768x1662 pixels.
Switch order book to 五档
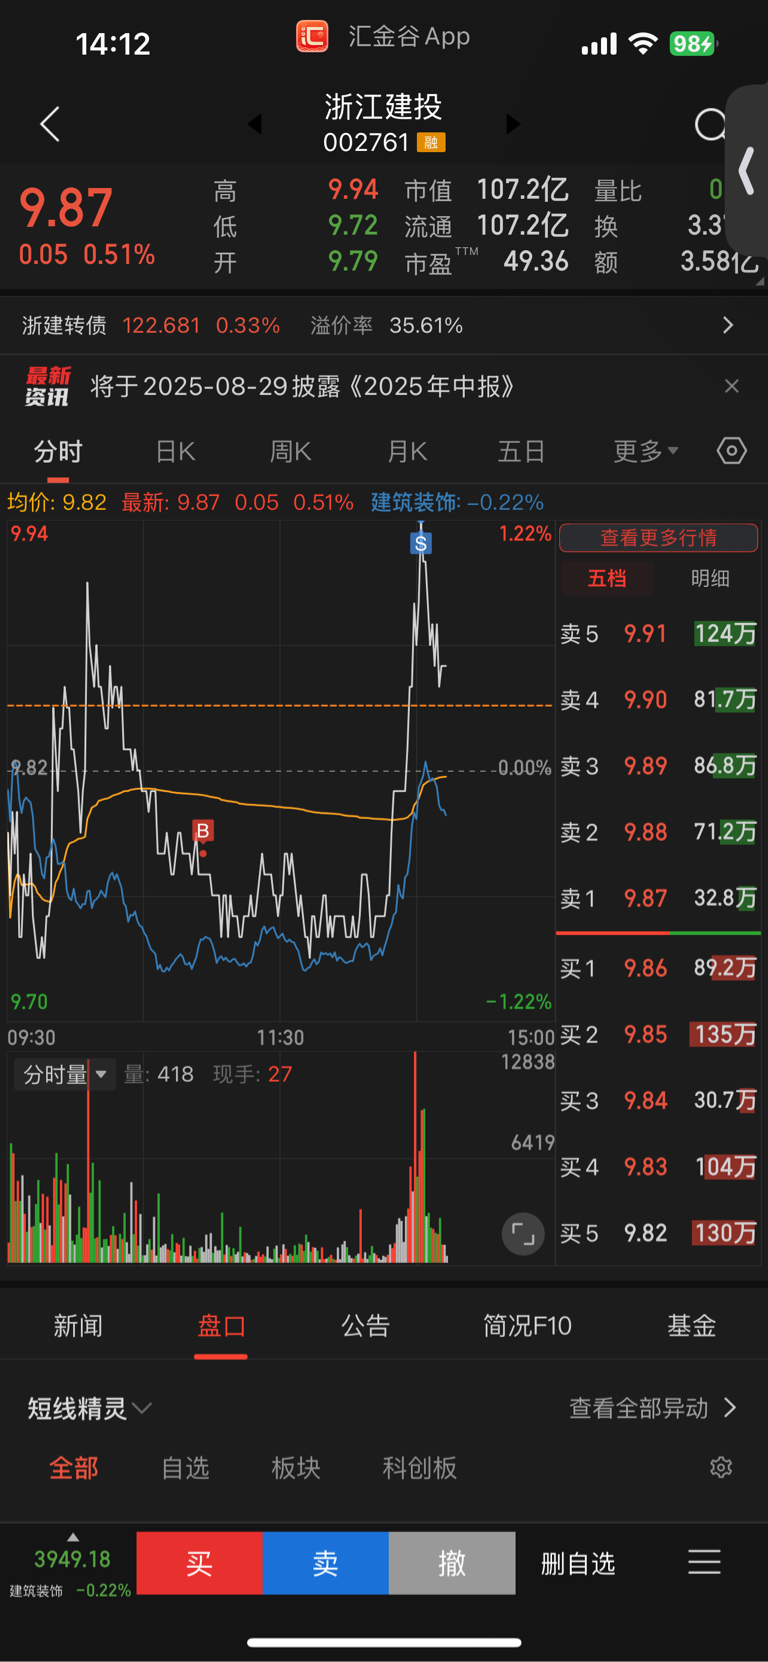(606, 578)
